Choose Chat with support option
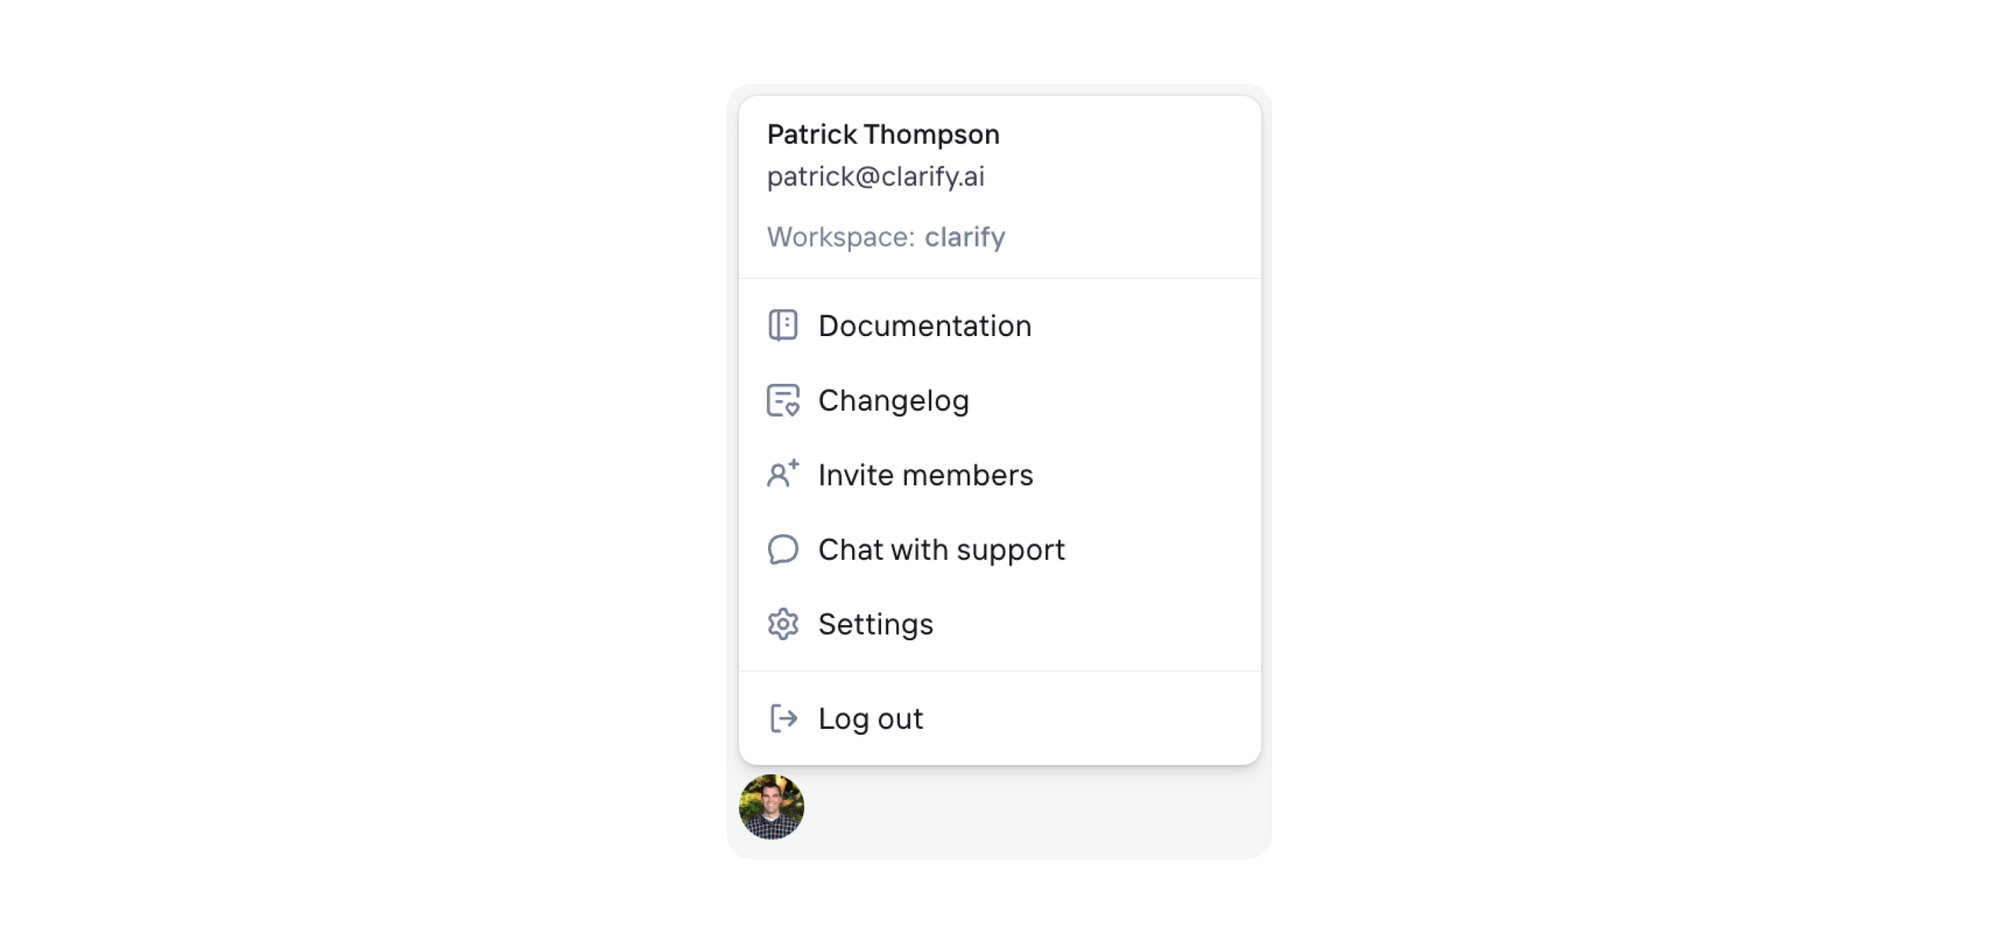This screenshot has width=2000, height=943. (x=999, y=549)
